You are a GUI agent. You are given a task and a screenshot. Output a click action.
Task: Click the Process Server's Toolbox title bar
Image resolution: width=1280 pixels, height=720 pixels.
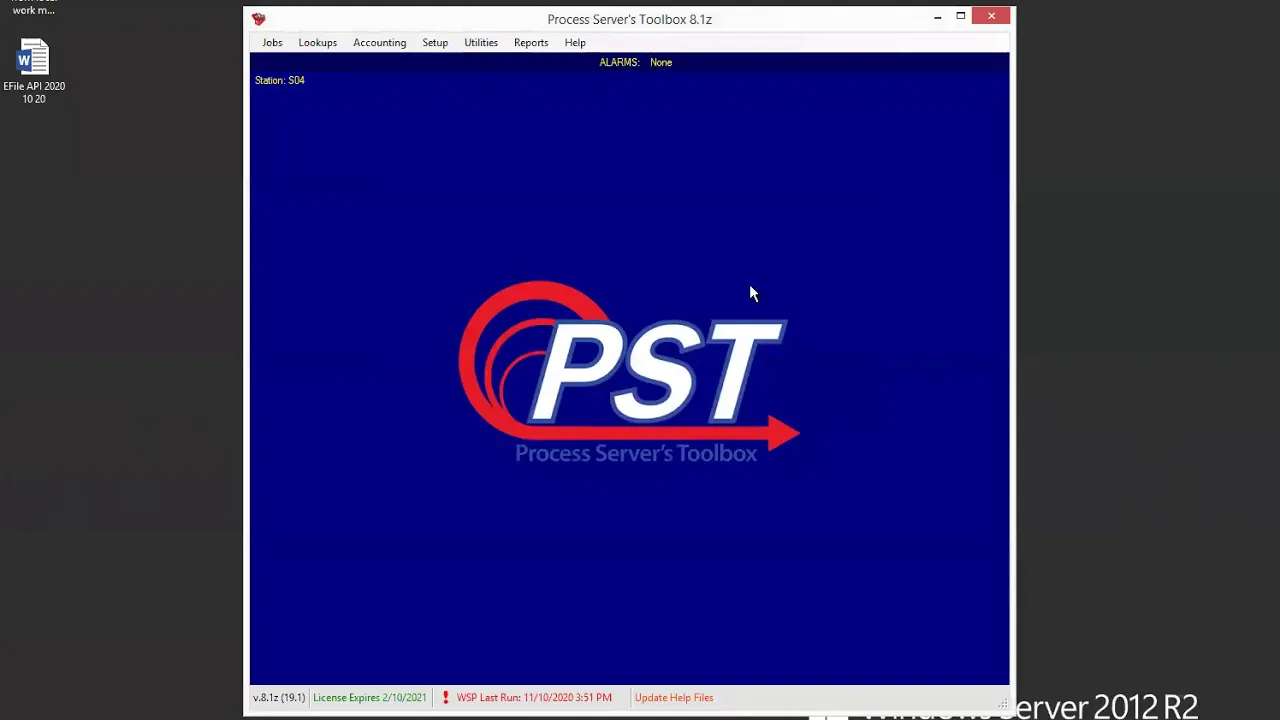(629, 19)
